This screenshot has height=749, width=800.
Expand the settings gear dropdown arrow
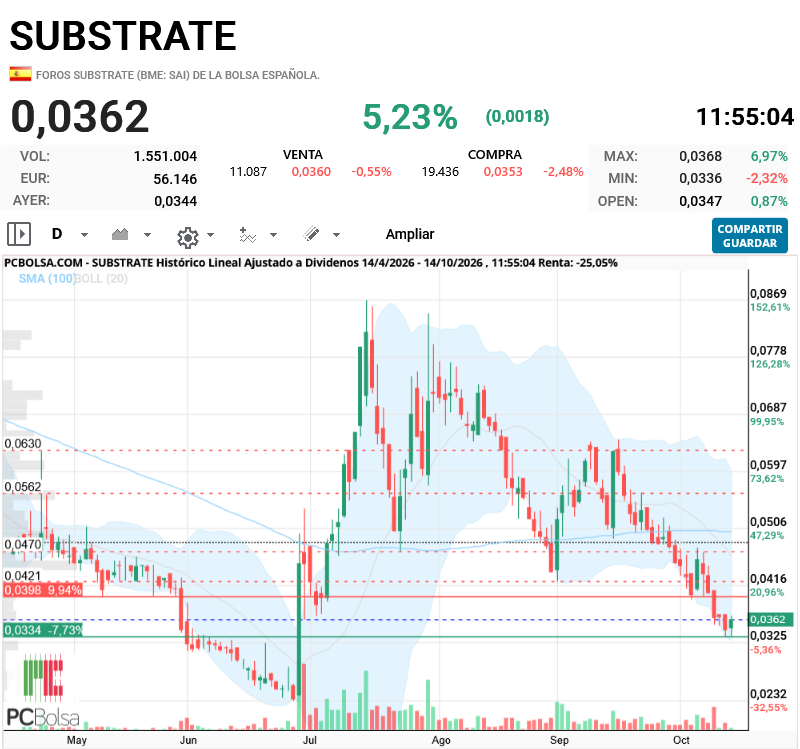point(210,235)
